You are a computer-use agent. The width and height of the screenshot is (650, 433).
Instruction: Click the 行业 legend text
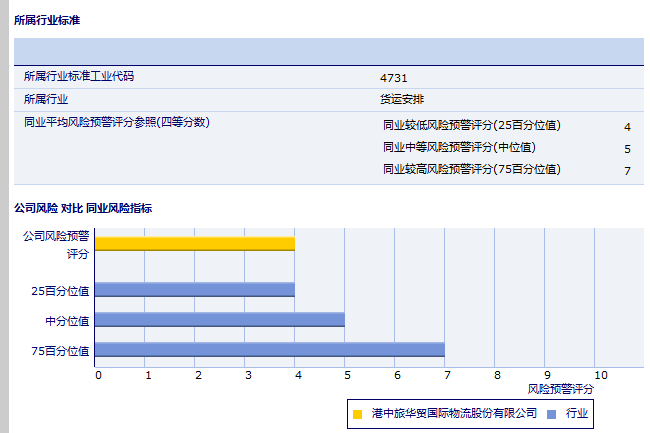[577, 413]
